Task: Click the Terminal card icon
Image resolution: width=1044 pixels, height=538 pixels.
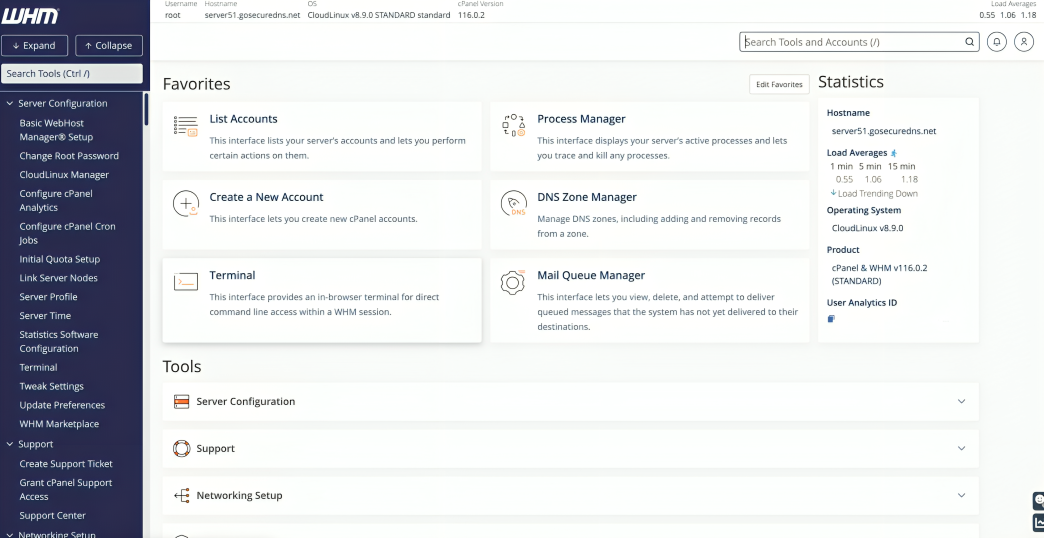Action: [186, 282]
